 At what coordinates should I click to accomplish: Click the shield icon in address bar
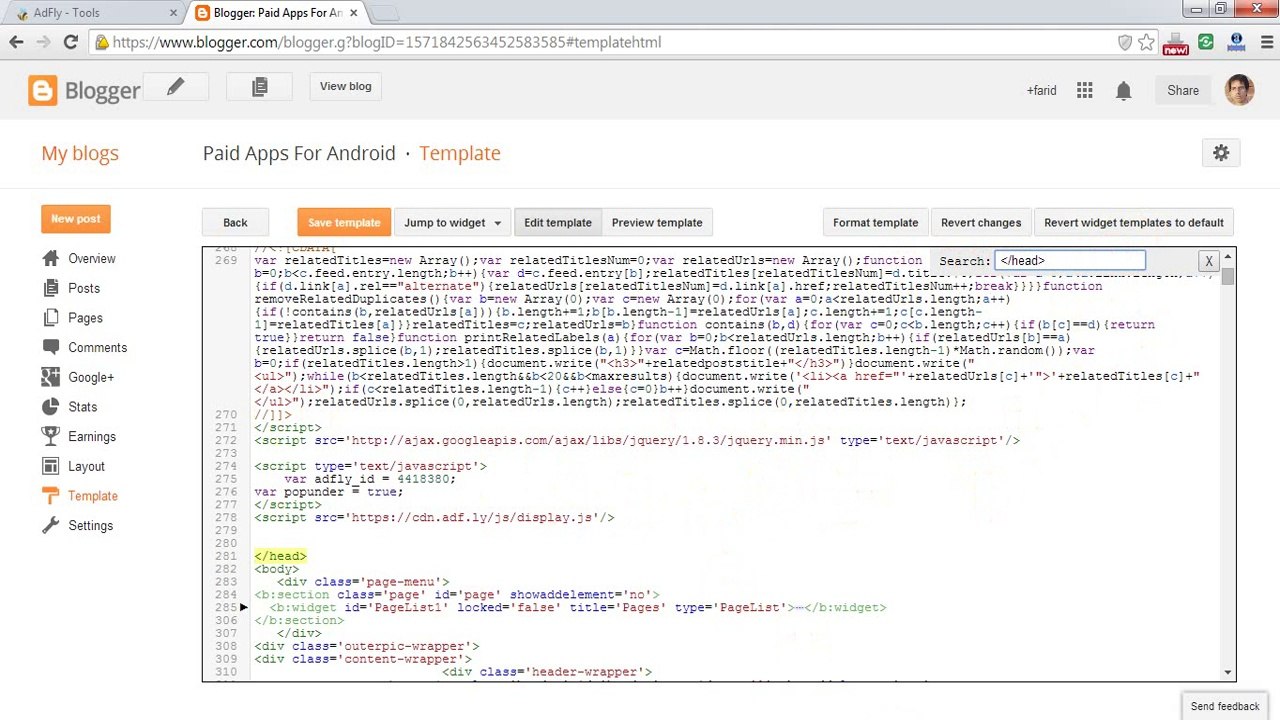(1124, 42)
